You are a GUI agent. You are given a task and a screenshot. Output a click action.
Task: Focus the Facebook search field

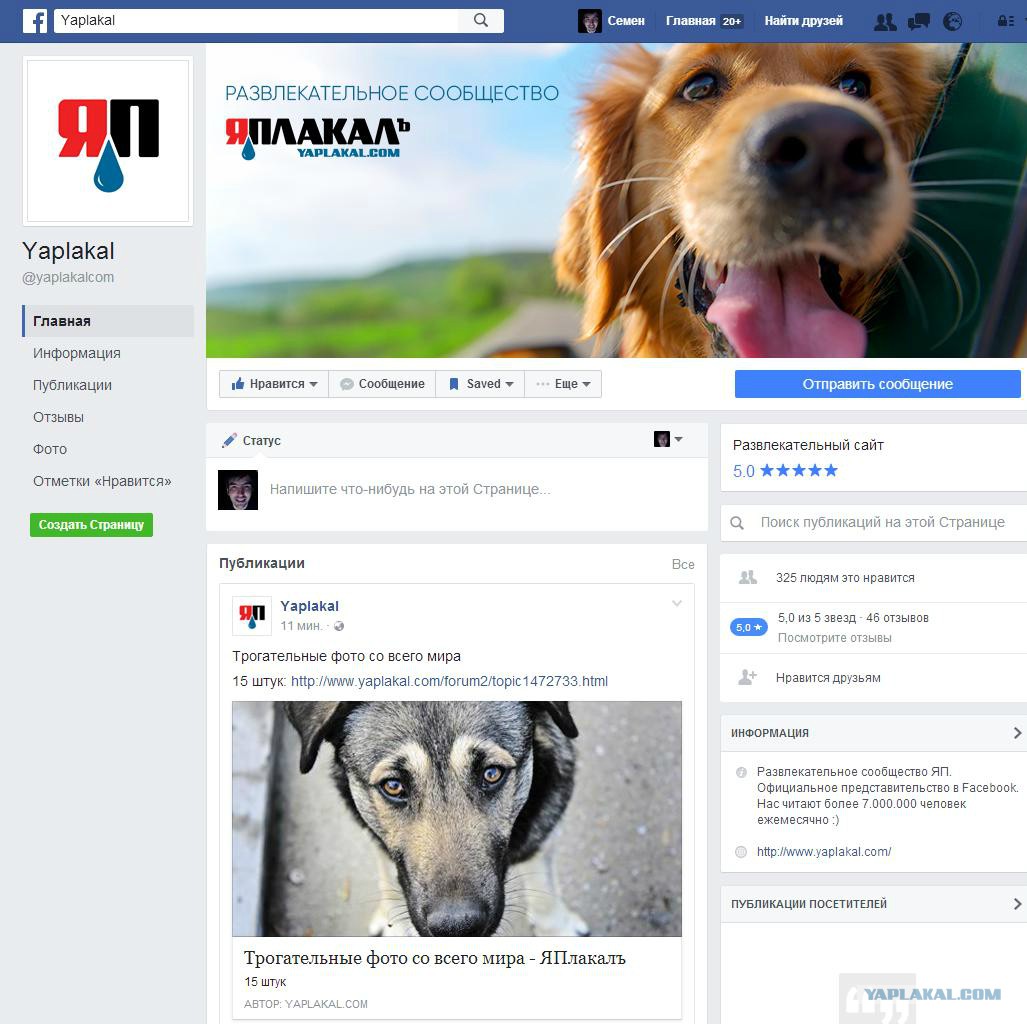(x=256, y=20)
